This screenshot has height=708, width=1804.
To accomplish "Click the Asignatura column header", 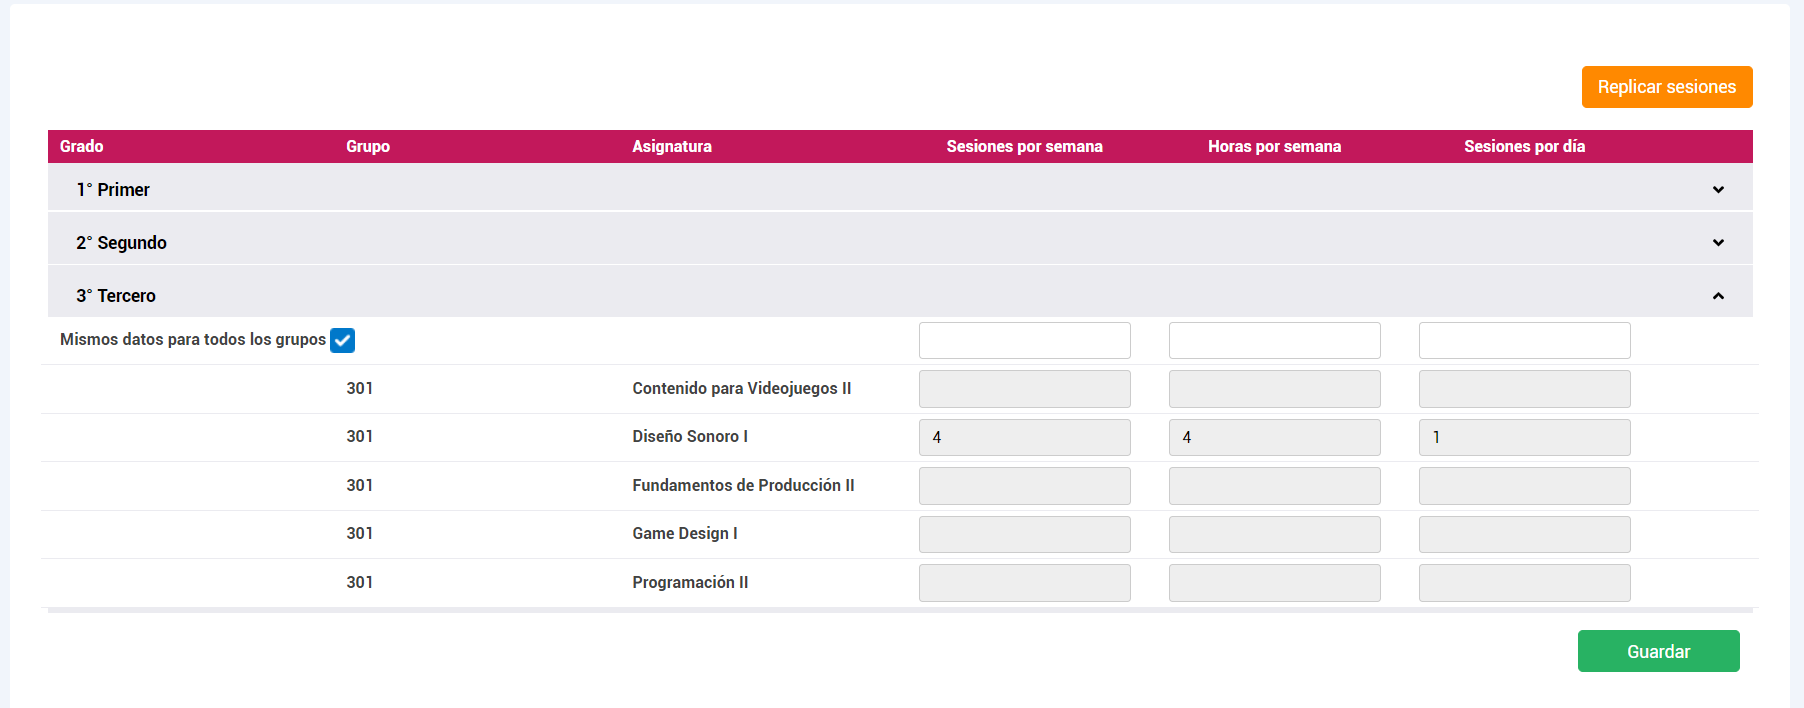I will tap(671, 147).
